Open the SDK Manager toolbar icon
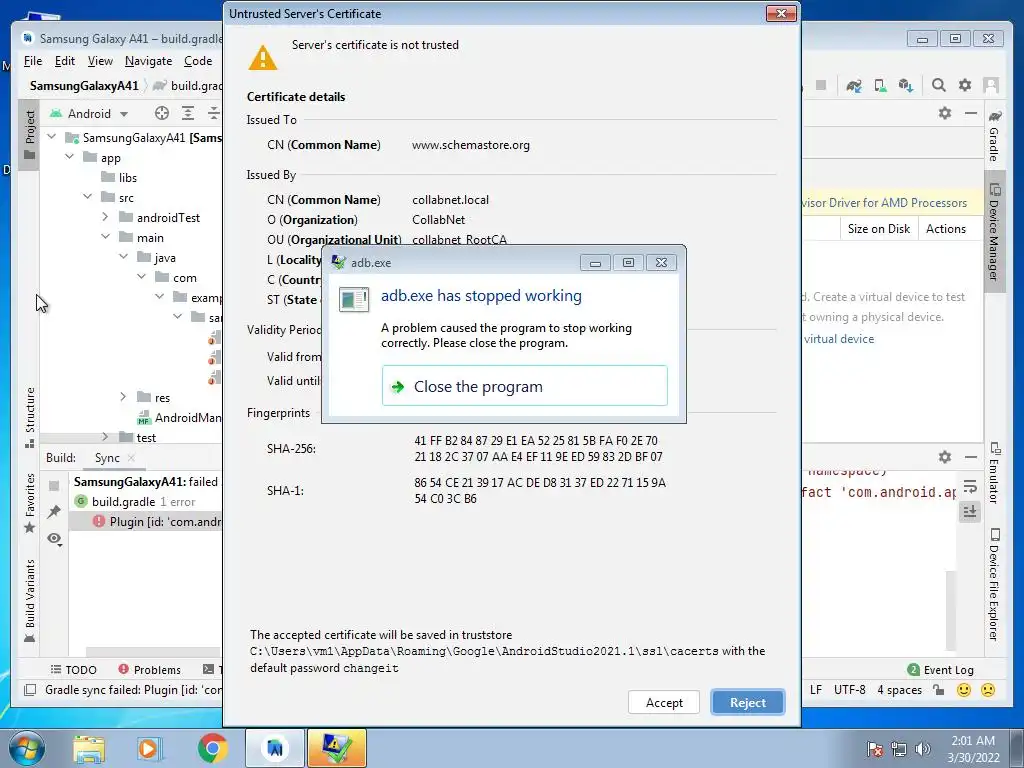Image resolution: width=1024 pixels, height=768 pixels. pyautogui.click(x=905, y=86)
